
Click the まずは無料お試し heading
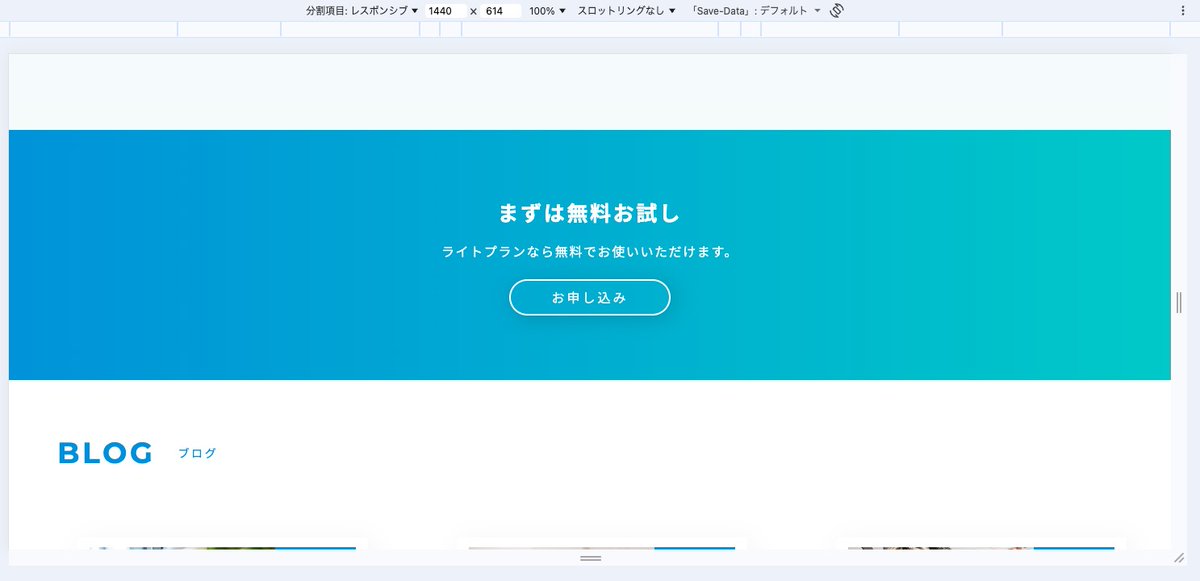tap(589, 211)
